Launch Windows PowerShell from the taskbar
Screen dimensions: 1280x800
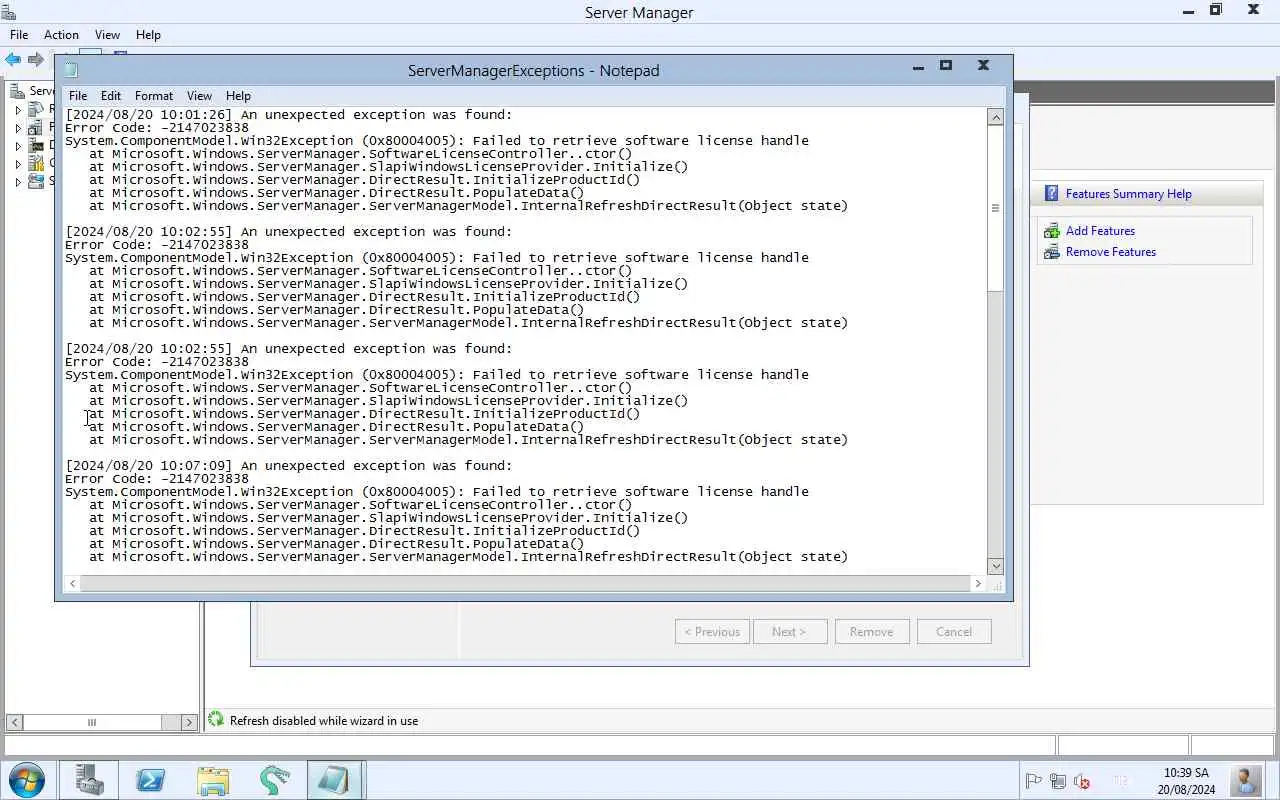[x=151, y=780]
